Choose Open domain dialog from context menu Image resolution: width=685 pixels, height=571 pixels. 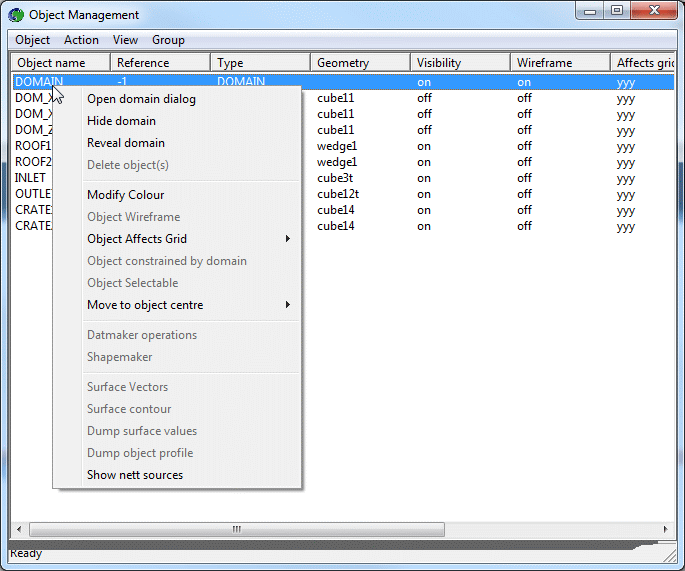click(141, 99)
